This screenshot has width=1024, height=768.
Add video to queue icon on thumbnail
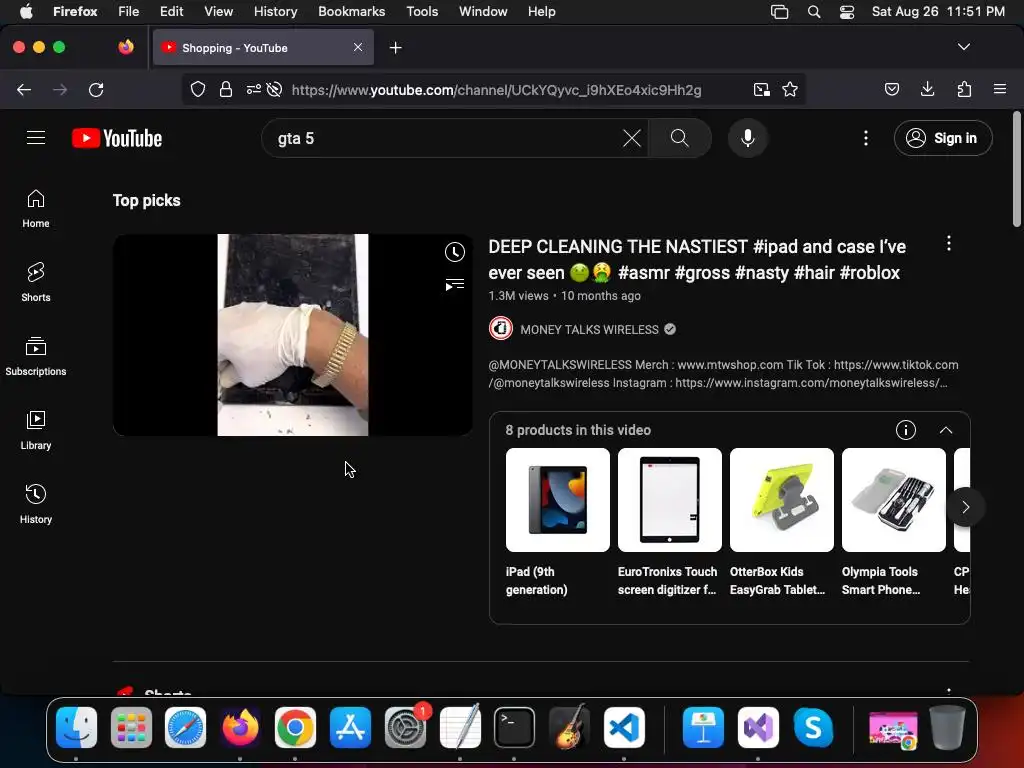point(455,284)
